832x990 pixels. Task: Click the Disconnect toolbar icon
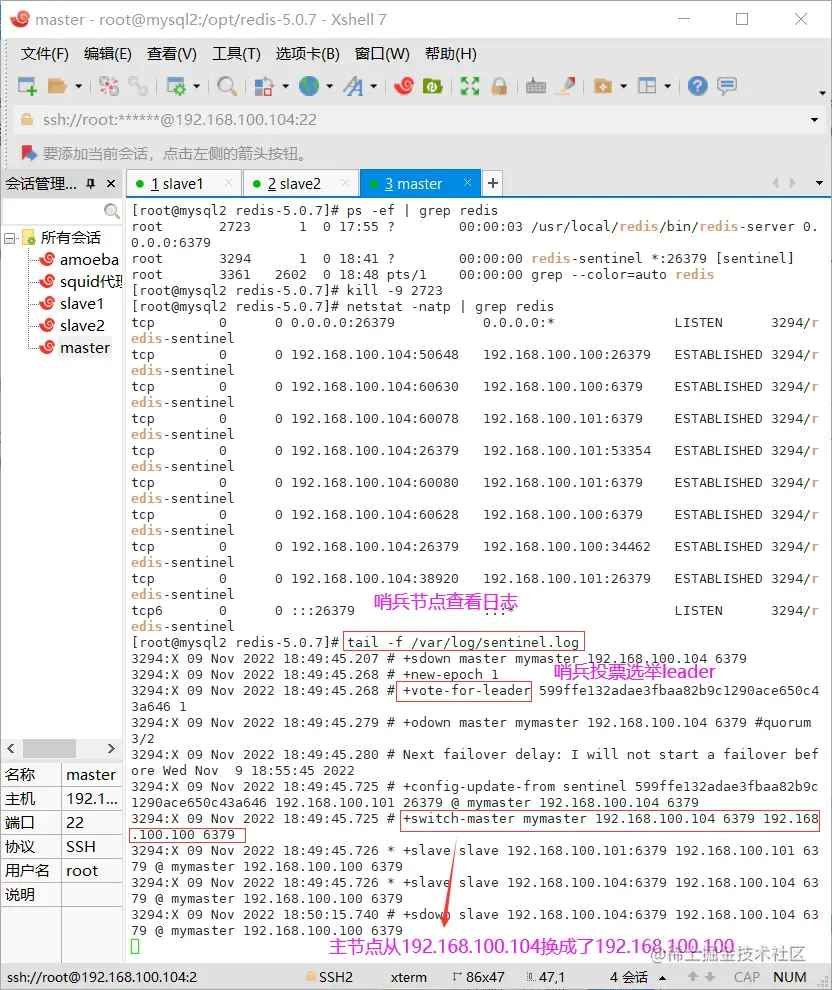(x=109, y=86)
